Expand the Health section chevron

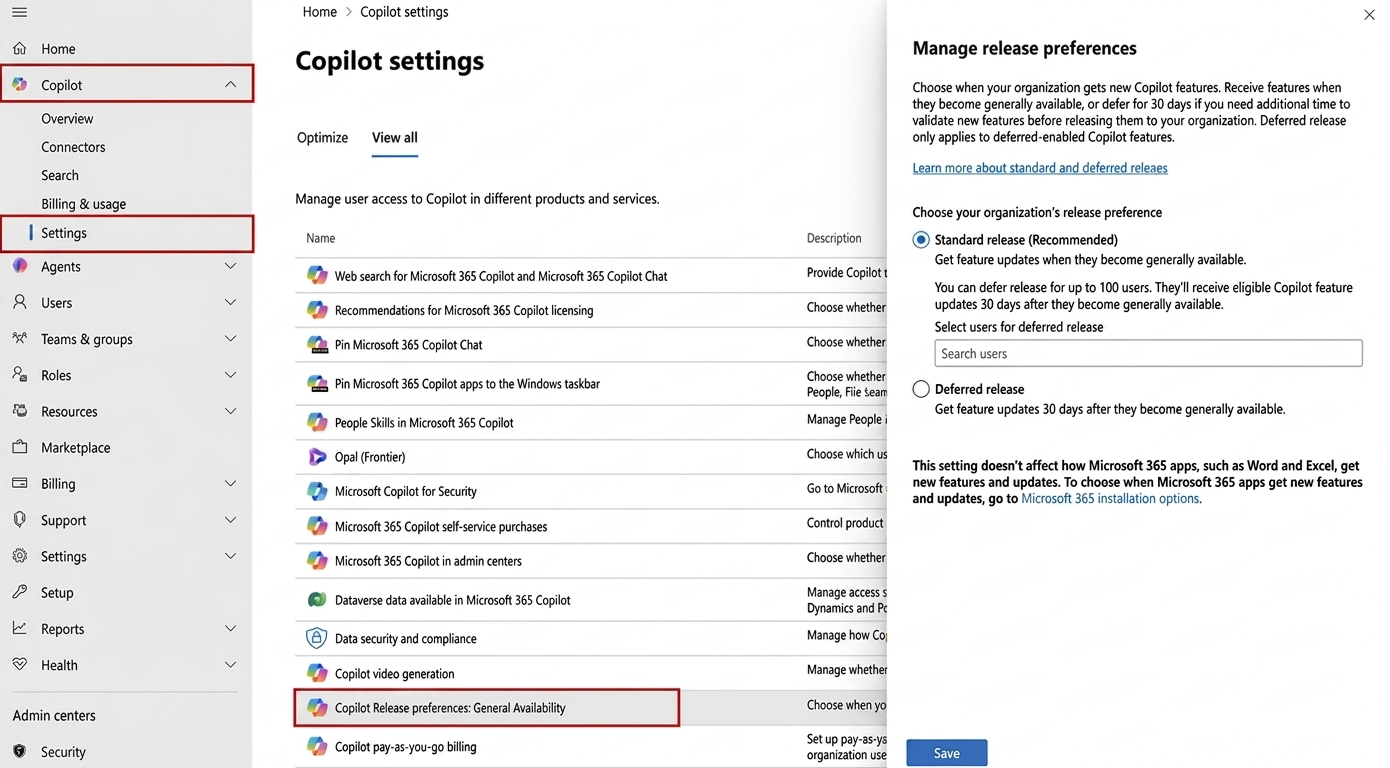coord(231,665)
